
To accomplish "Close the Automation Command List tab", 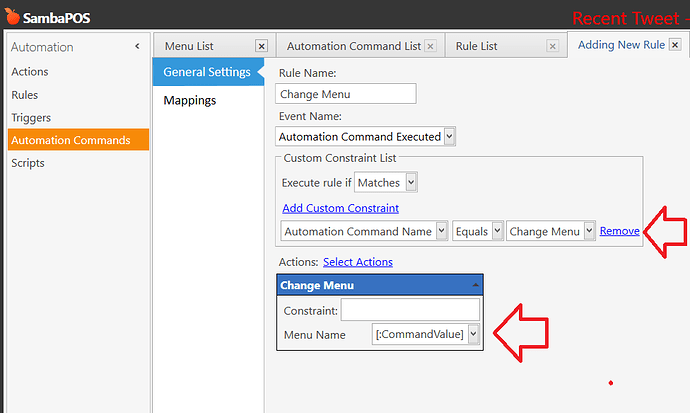I will pyautogui.click(x=430, y=46).
